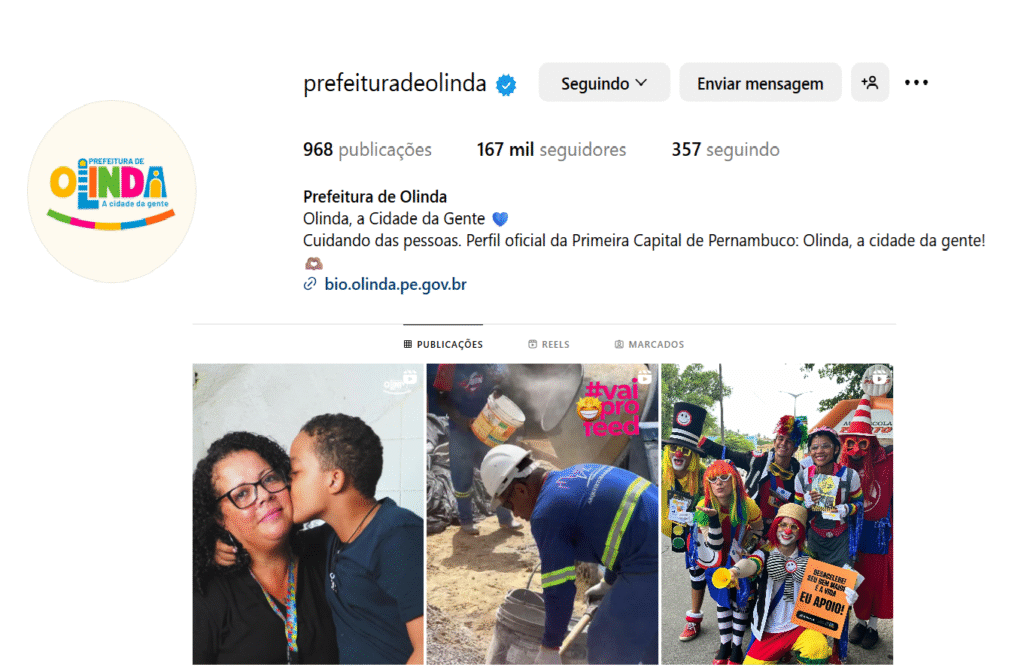Click the link chain icon in bio
Screen dimensions: 1024x670
[x=310, y=284]
